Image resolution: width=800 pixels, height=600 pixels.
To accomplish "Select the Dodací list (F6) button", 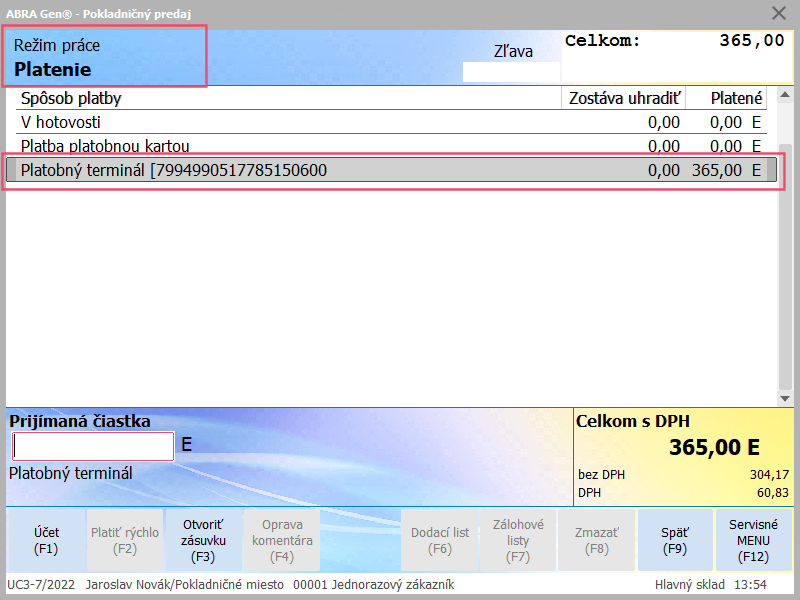I will pyautogui.click(x=440, y=540).
